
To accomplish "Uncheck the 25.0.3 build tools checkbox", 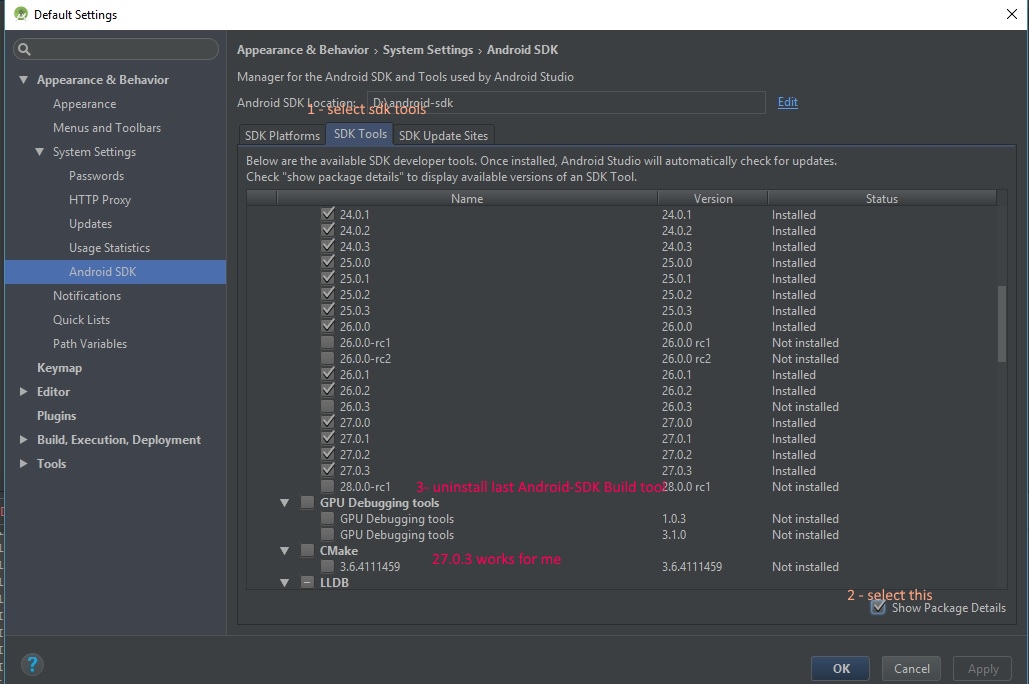I will coord(327,310).
